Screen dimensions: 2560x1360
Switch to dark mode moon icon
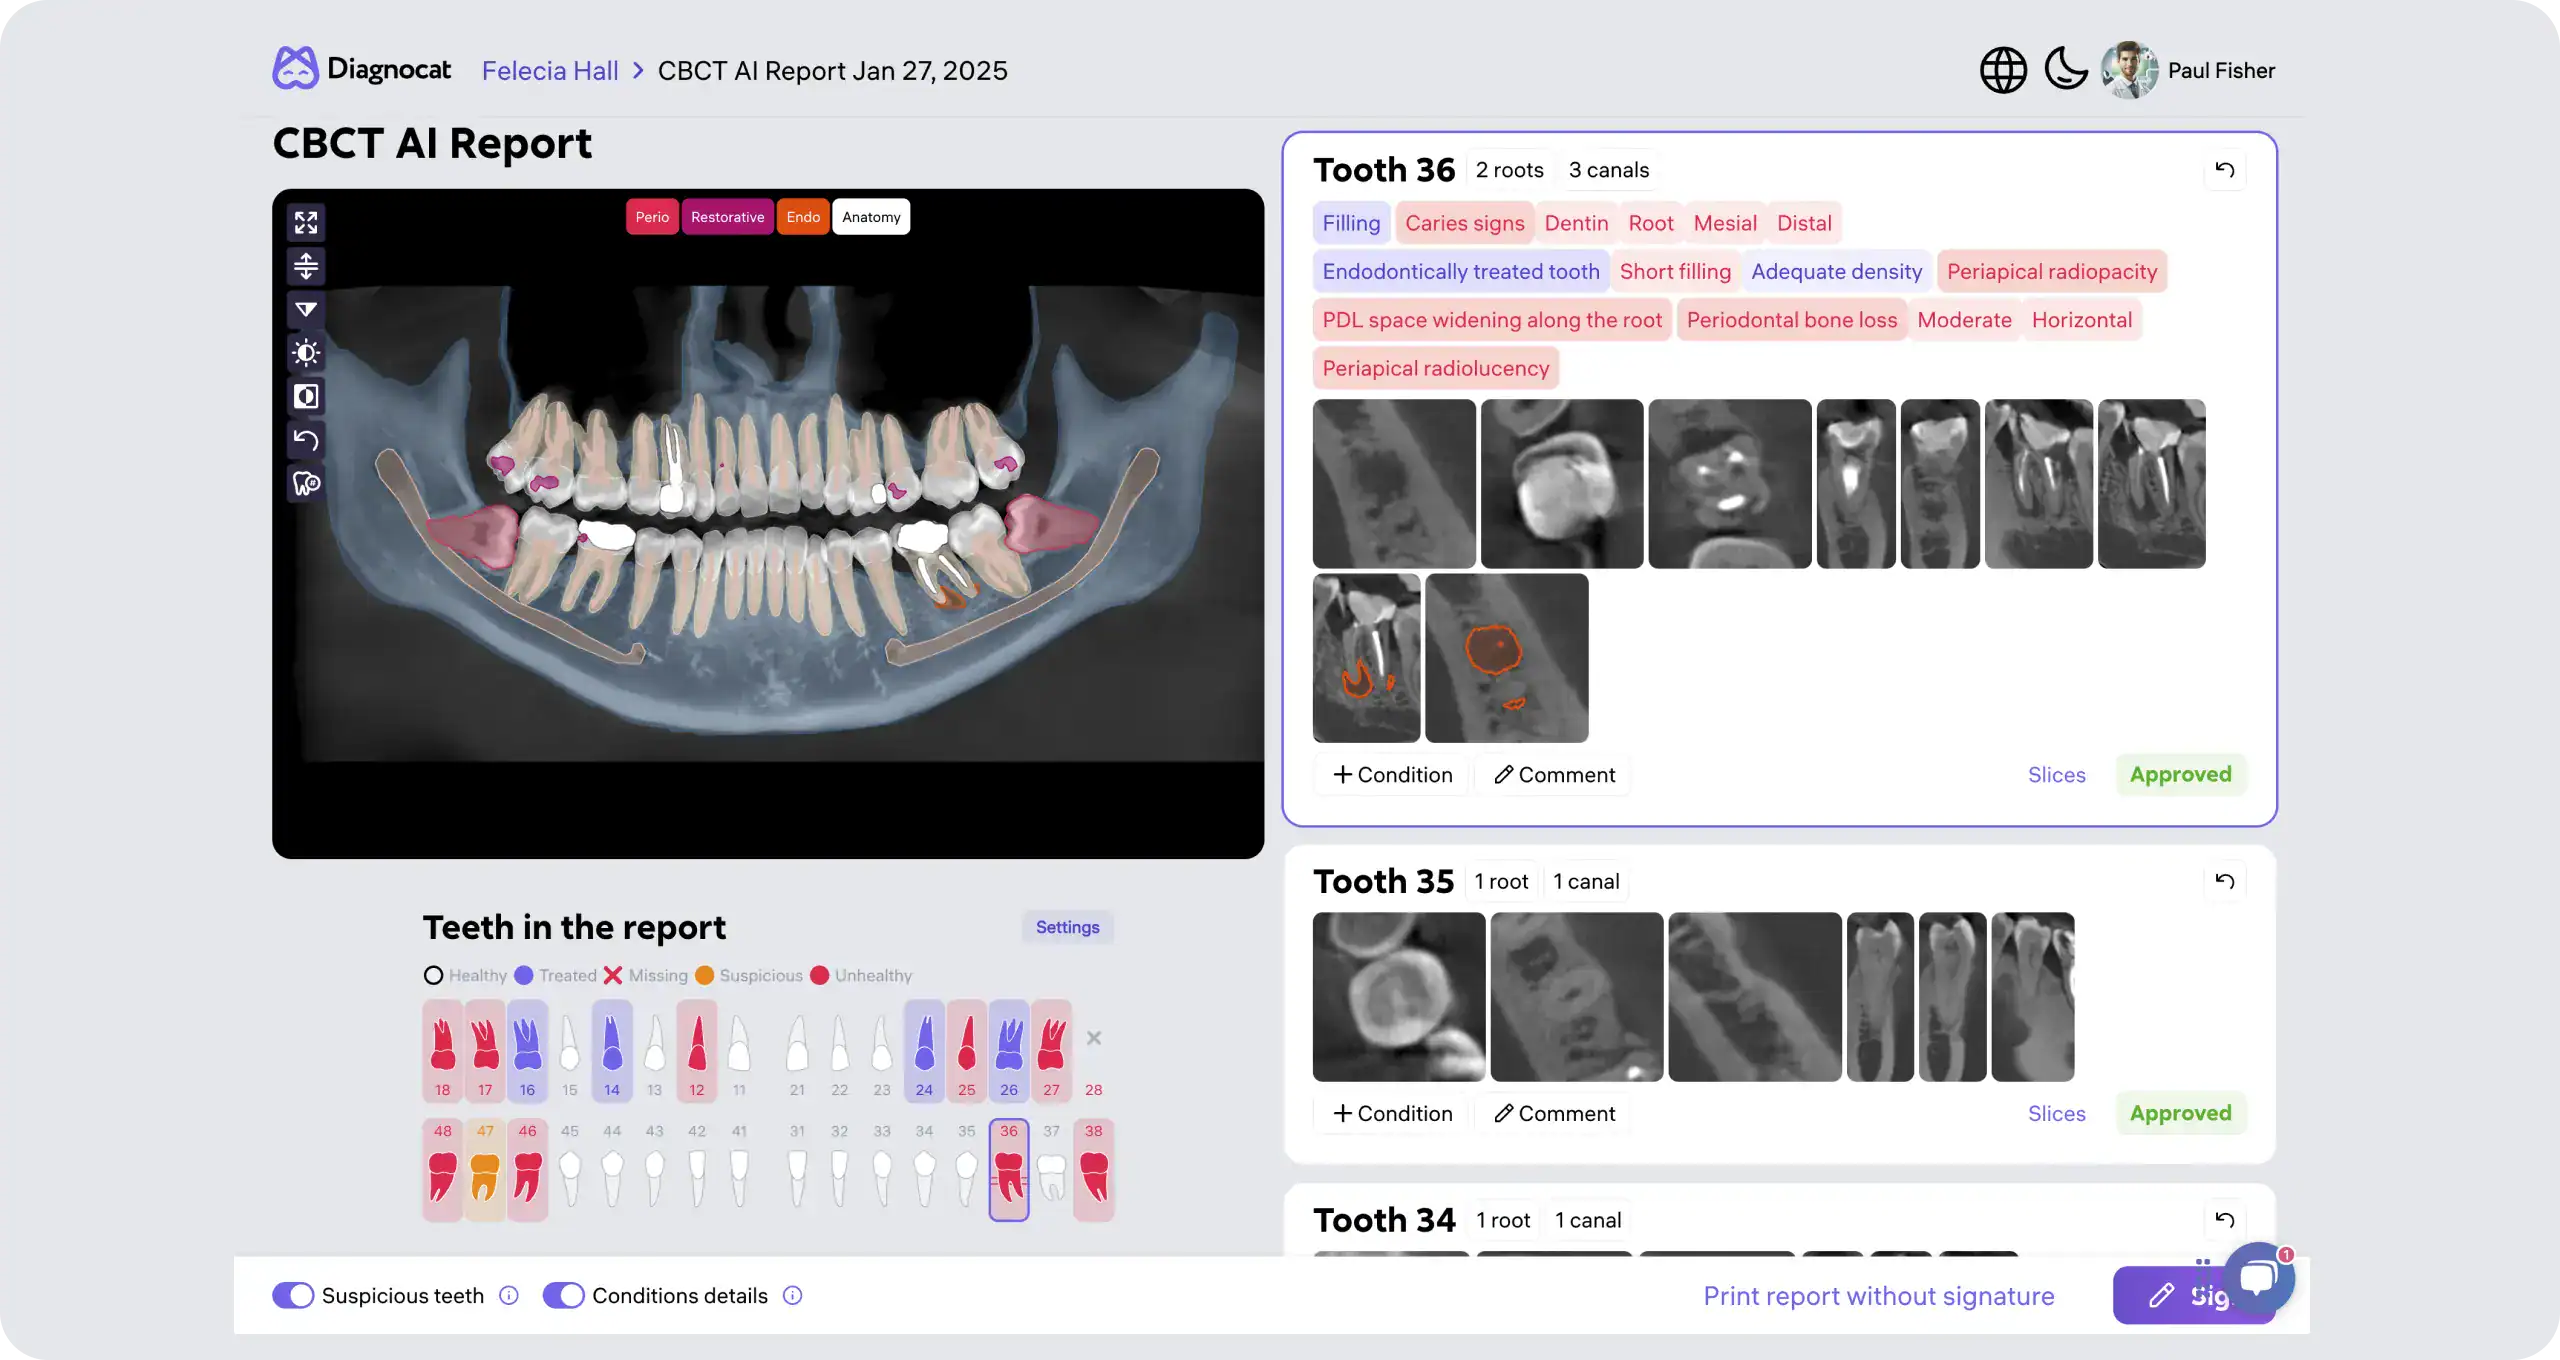coord(2065,70)
